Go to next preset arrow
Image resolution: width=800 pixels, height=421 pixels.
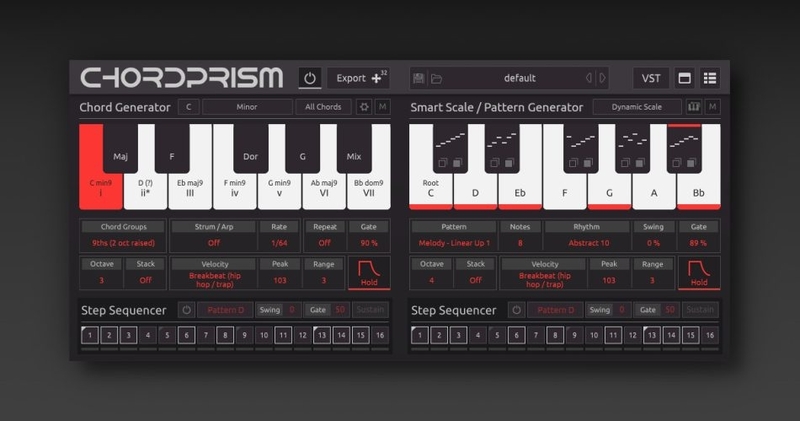point(603,78)
